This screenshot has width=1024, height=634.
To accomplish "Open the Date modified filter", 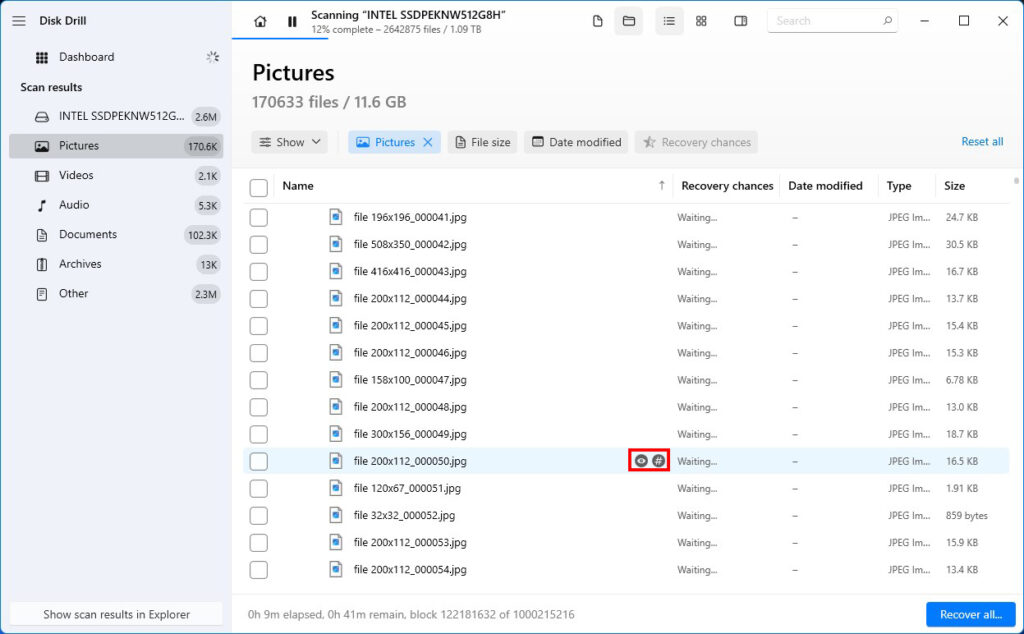I will pyautogui.click(x=575, y=142).
